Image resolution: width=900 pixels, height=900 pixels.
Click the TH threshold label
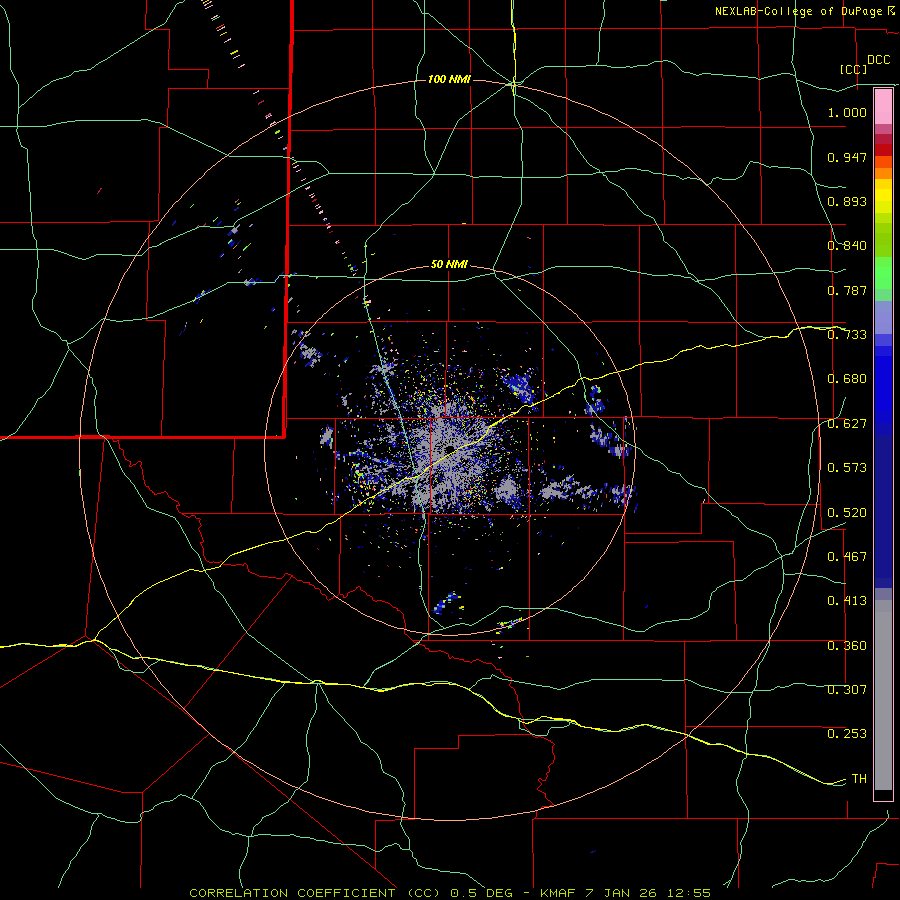tap(859, 779)
